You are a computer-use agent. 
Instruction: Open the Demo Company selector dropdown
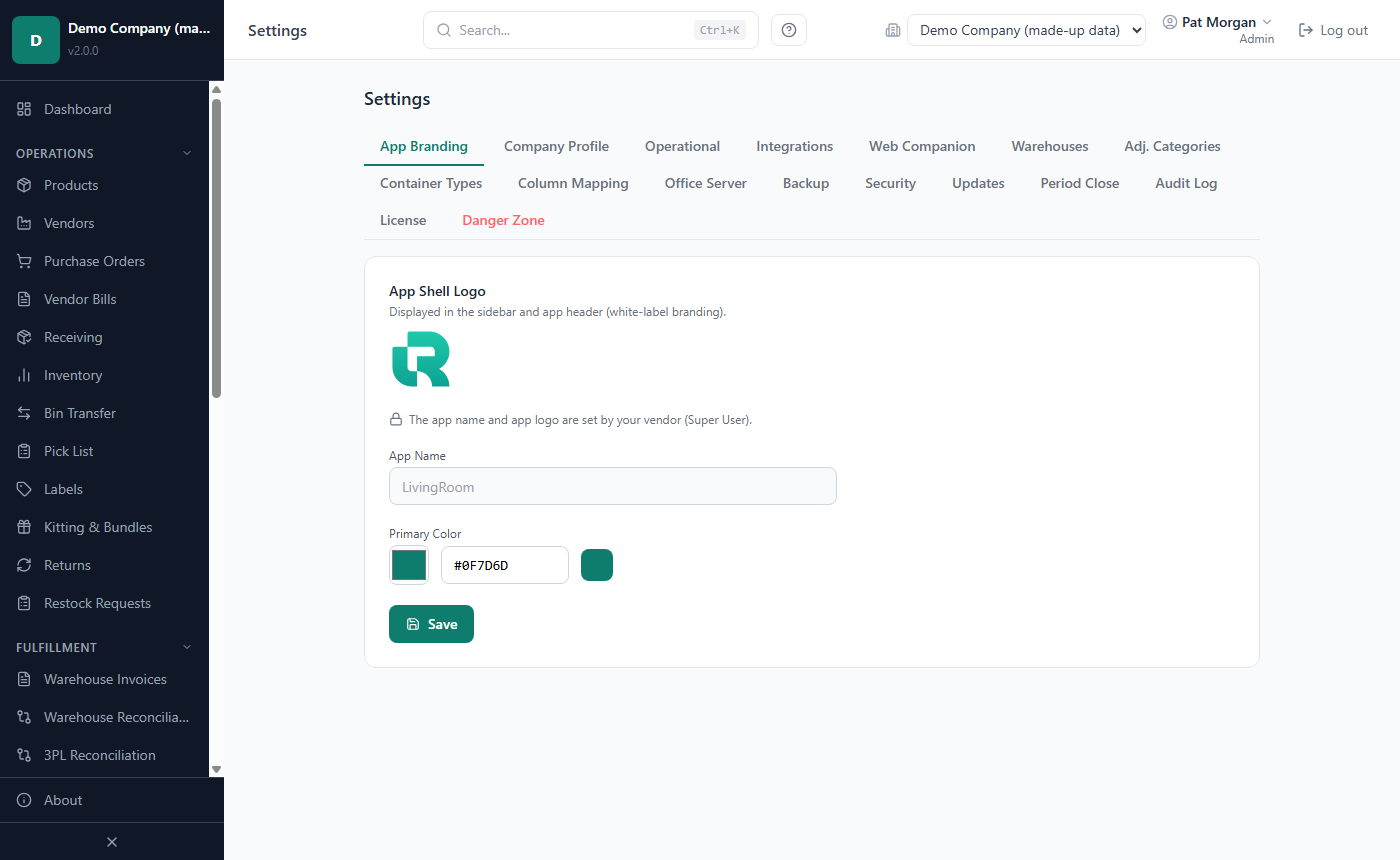(1026, 30)
